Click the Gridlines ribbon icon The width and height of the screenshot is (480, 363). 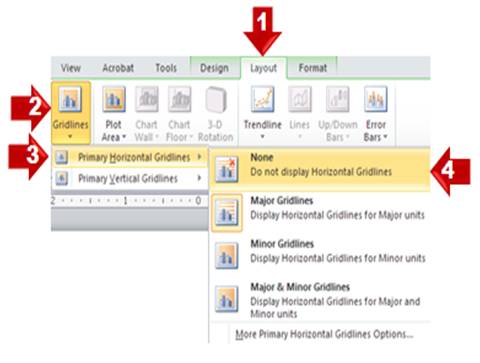click(70, 99)
